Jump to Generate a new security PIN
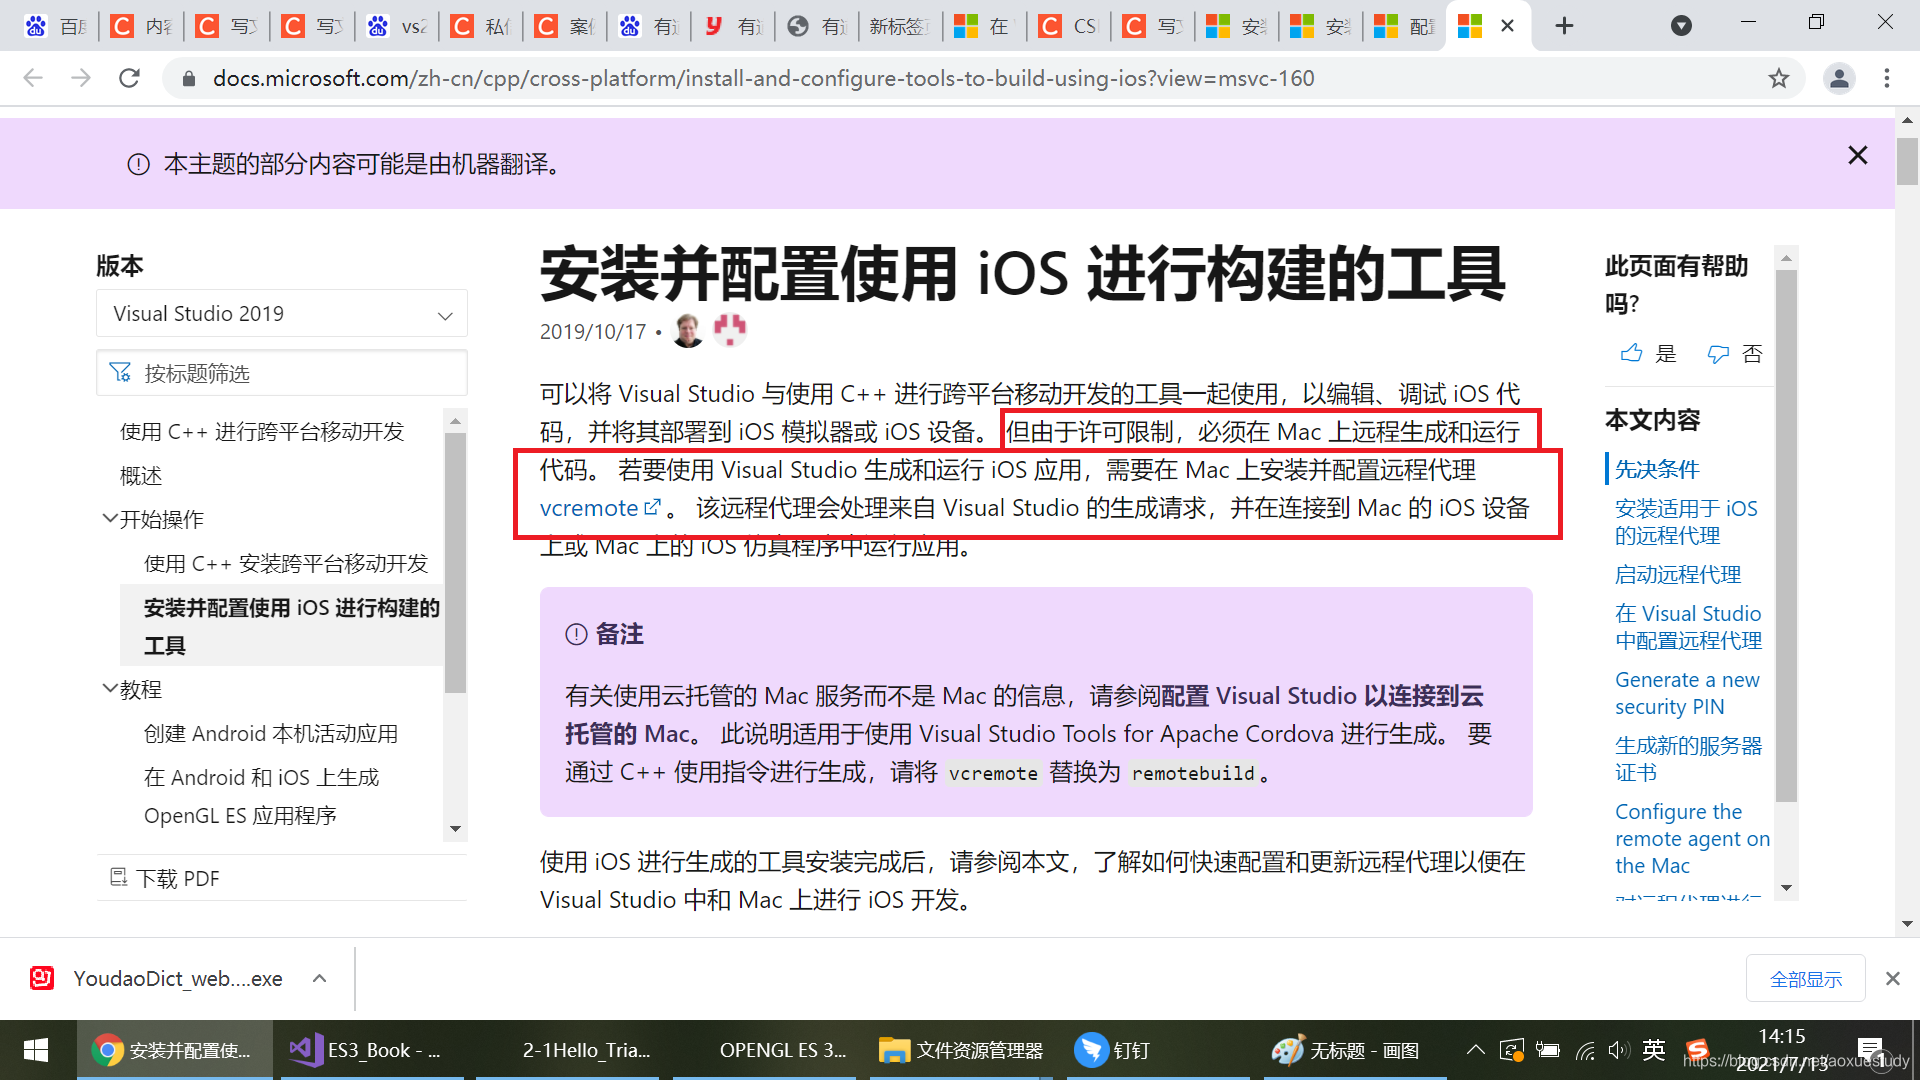 [x=1687, y=693]
